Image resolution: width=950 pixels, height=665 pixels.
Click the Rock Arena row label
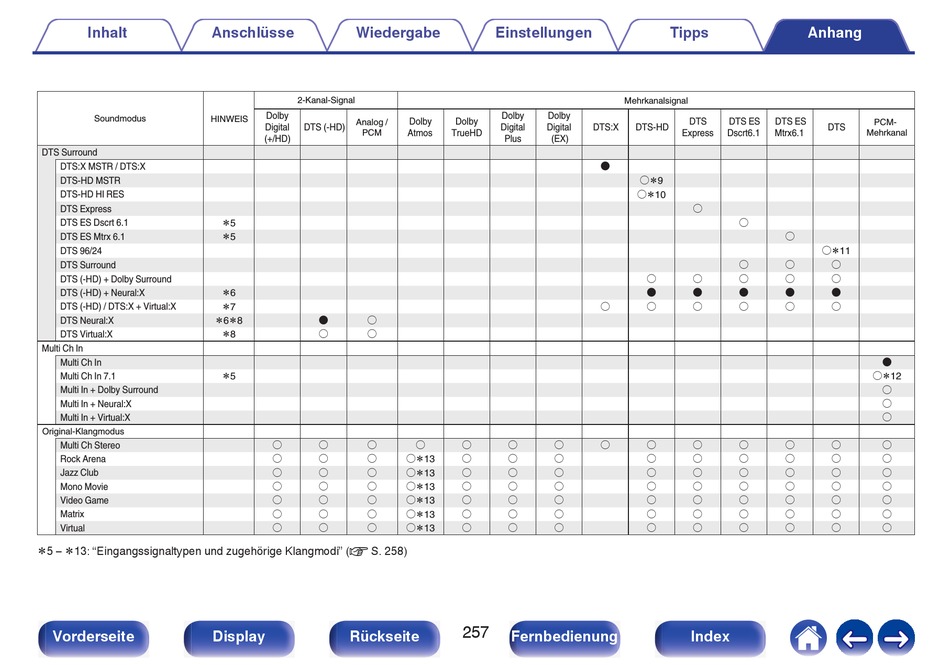(x=82, y=459)
